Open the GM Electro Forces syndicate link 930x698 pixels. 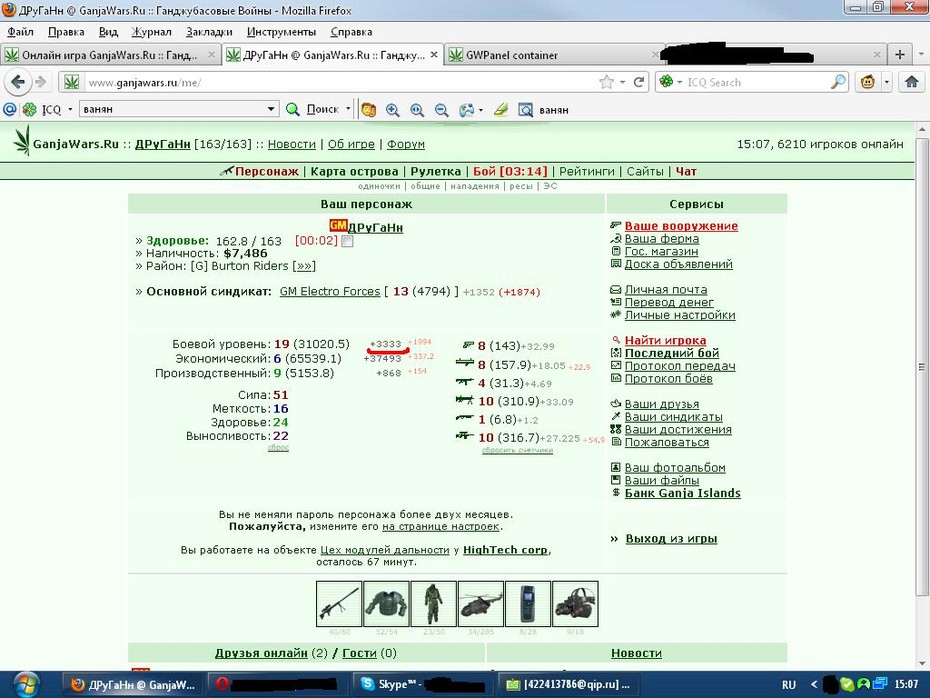click(x=330, y=291)
